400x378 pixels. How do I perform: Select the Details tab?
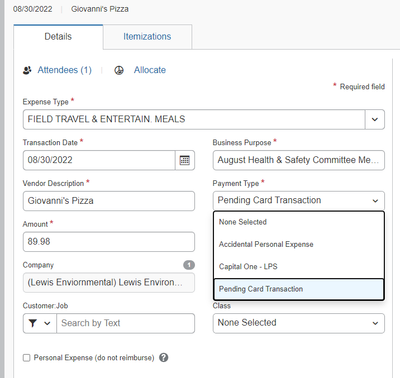click(58, 37)
